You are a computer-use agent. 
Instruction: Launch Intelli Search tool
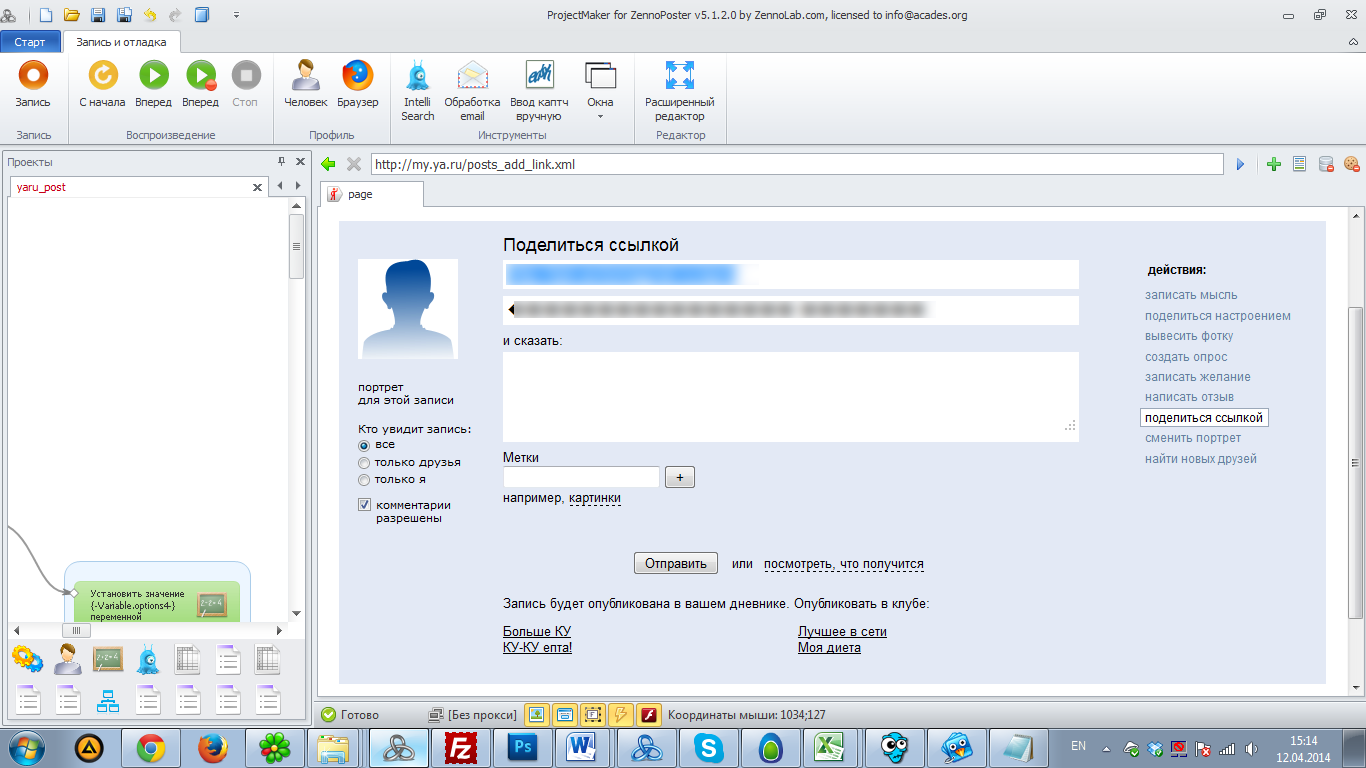(418, 91)
